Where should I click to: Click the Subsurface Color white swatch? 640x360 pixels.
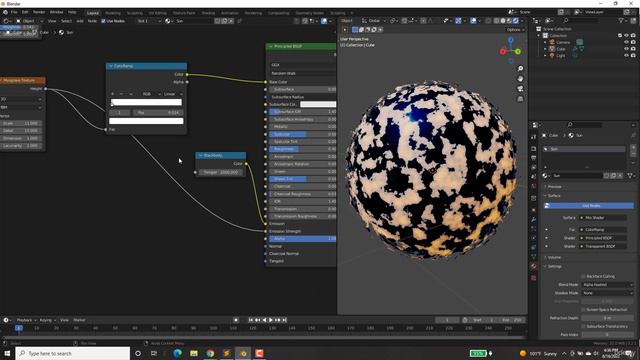(318, 104)
